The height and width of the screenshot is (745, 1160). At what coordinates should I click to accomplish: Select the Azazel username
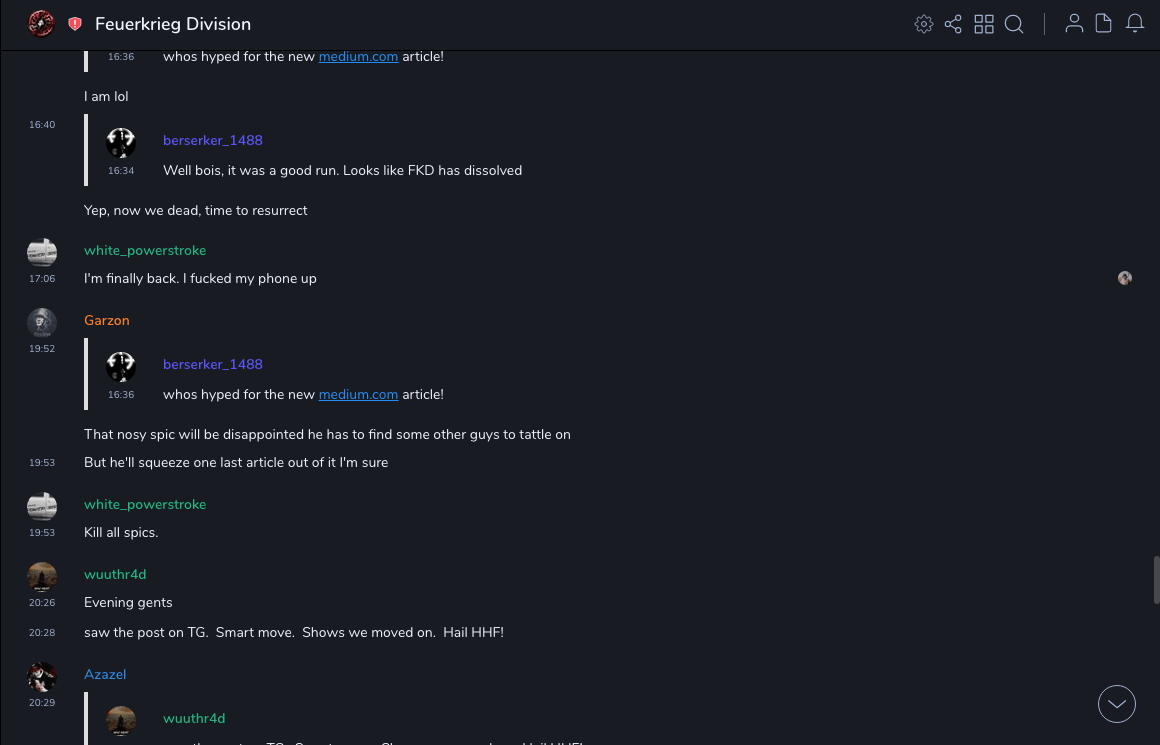[105, 674]
